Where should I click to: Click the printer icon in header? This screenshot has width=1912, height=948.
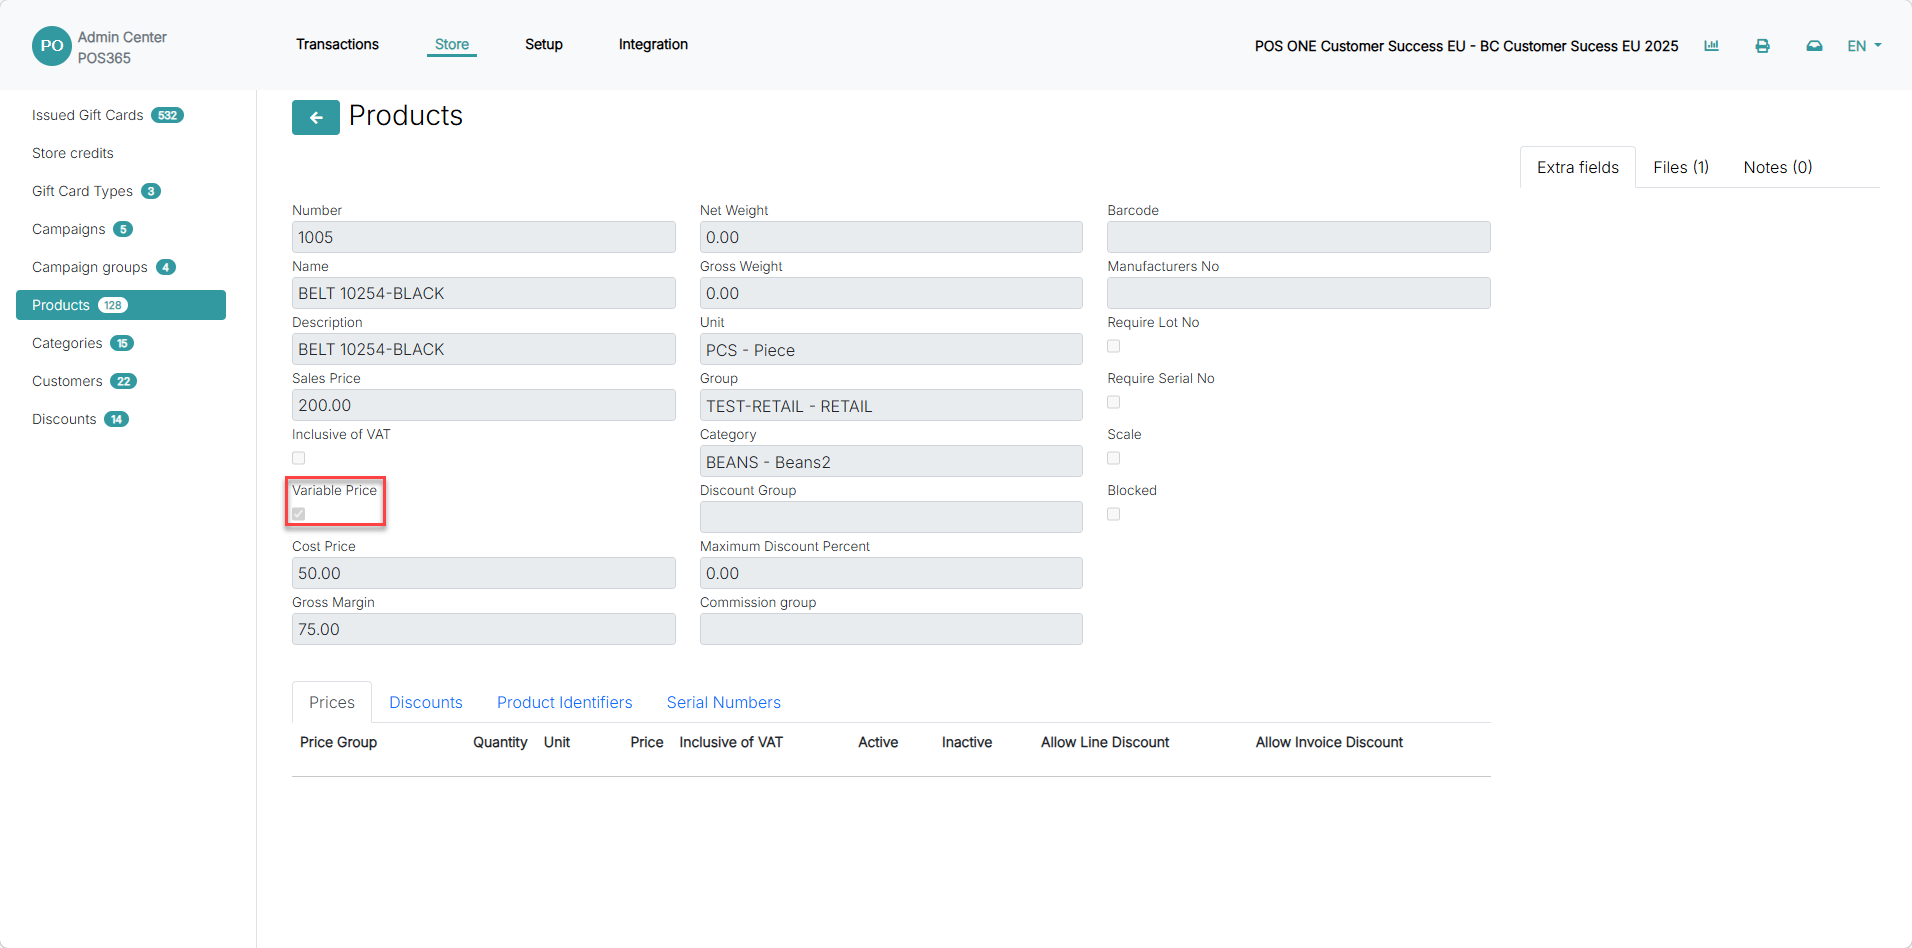coord(1762,46)
